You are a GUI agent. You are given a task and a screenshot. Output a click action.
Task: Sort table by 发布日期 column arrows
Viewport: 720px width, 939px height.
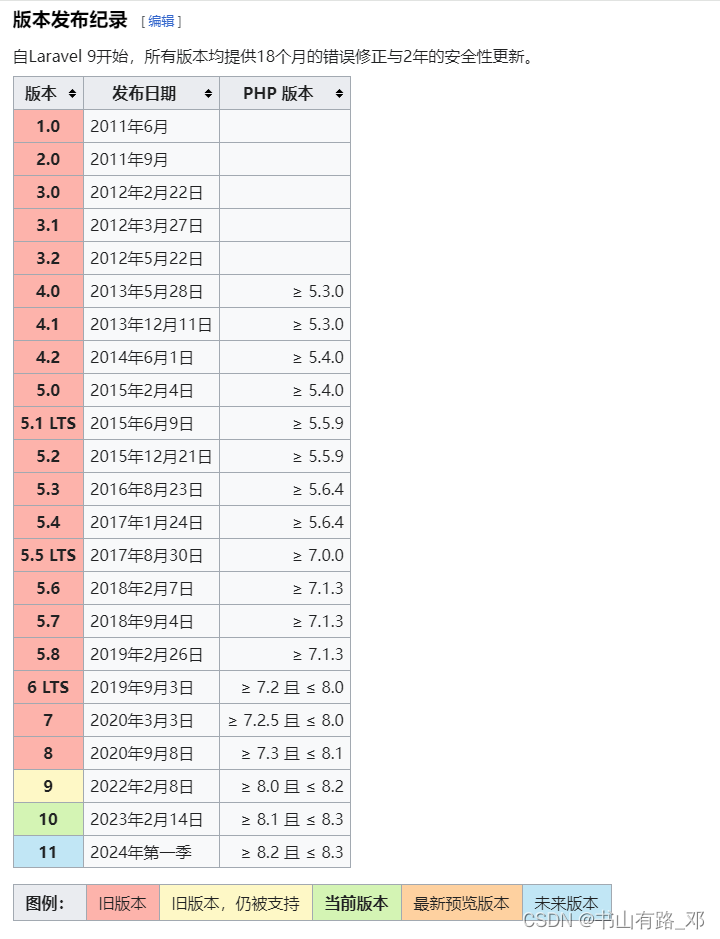[208, 93]
